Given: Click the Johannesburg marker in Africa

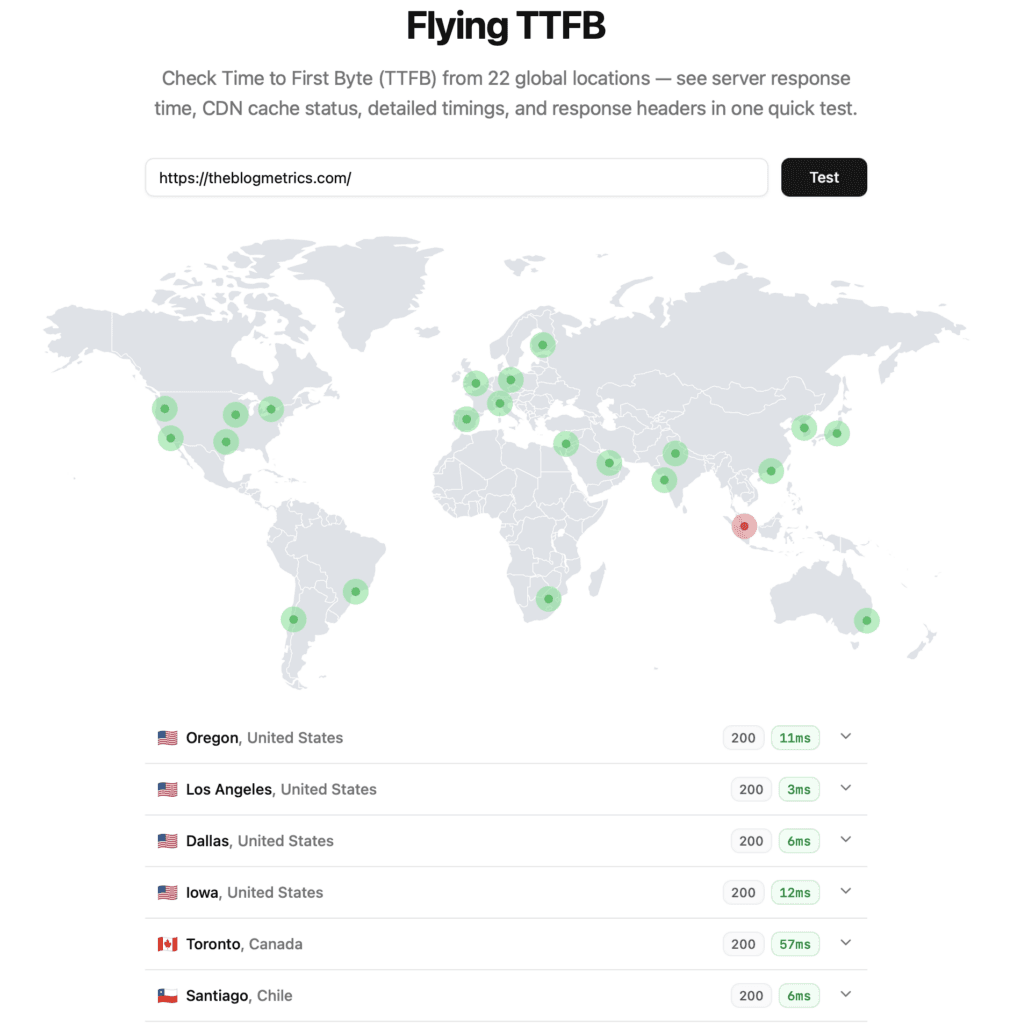Looking at the screenshot, I should pos(548,598).
